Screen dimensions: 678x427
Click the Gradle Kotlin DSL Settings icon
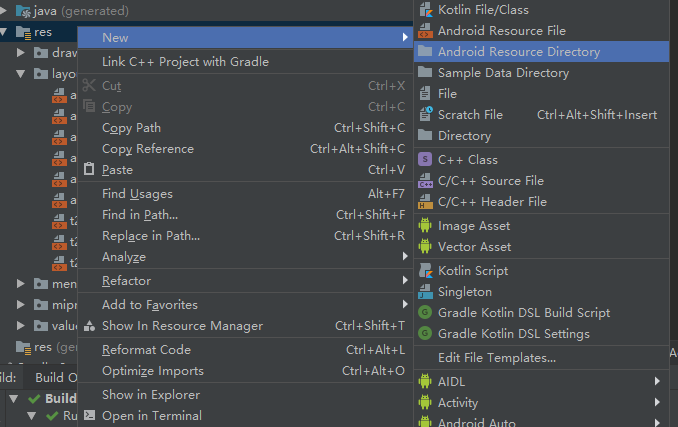[425, 333]
